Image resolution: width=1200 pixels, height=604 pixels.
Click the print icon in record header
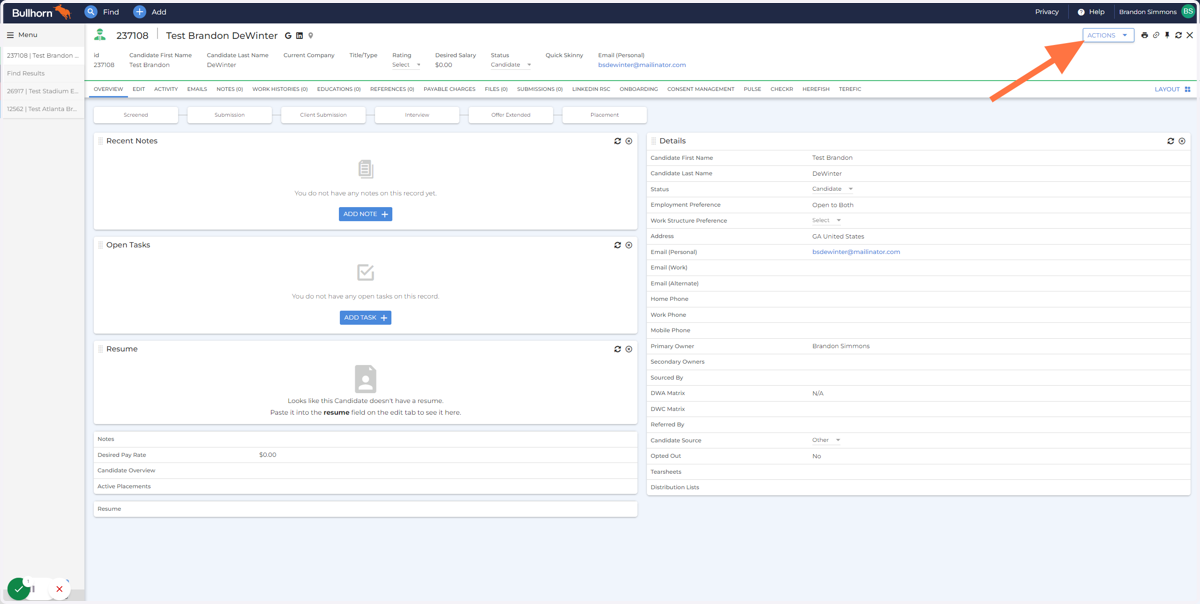[1145, 35]
